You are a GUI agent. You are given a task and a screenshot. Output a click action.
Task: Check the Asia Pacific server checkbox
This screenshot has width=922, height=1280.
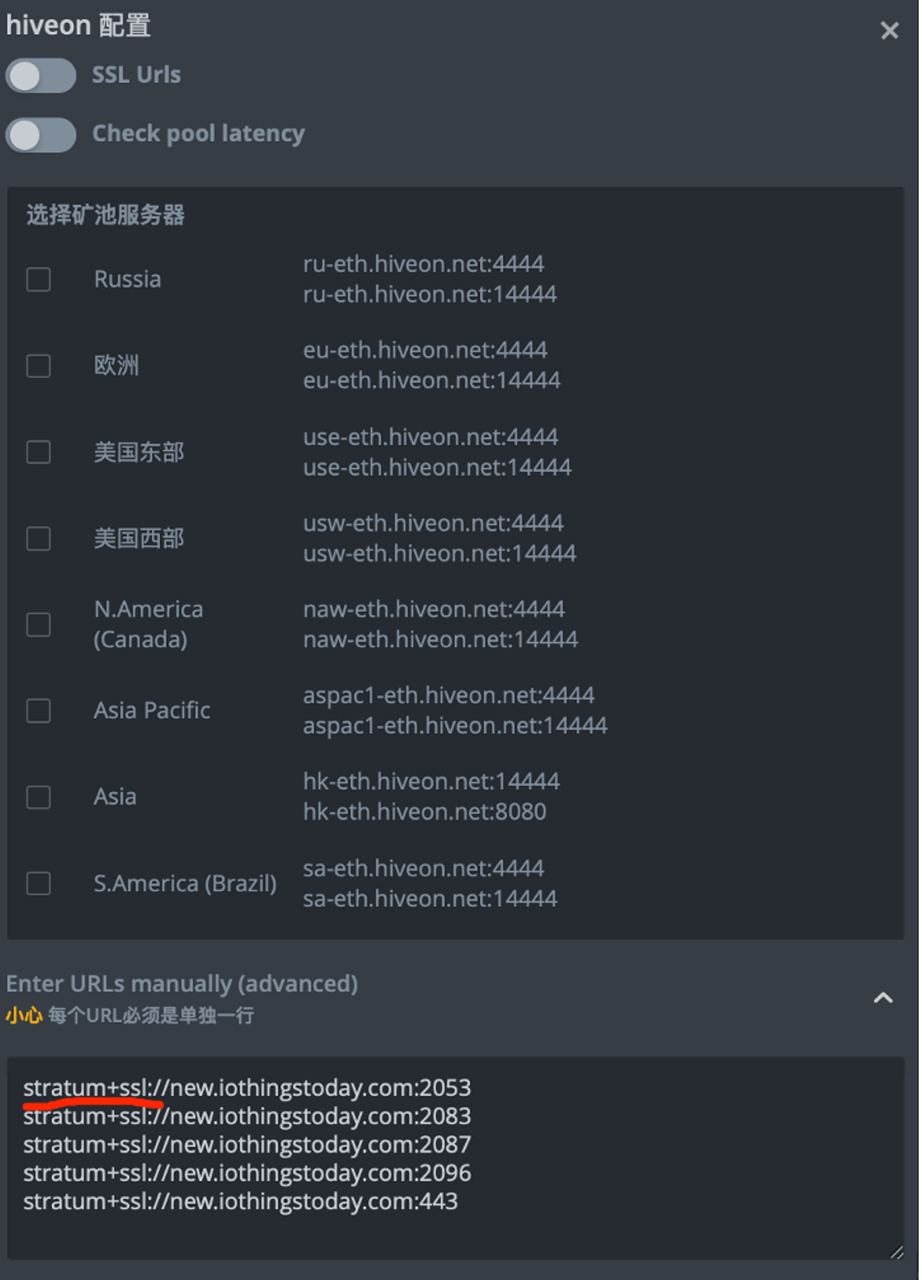38,710
